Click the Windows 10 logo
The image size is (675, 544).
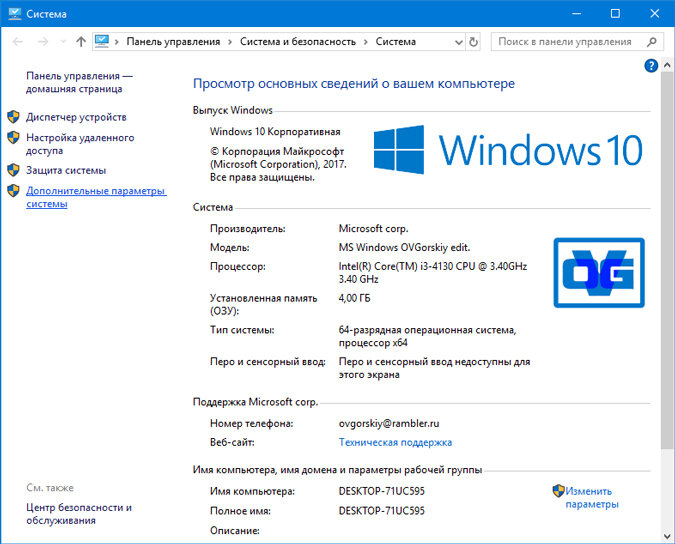tap(508, 150)
